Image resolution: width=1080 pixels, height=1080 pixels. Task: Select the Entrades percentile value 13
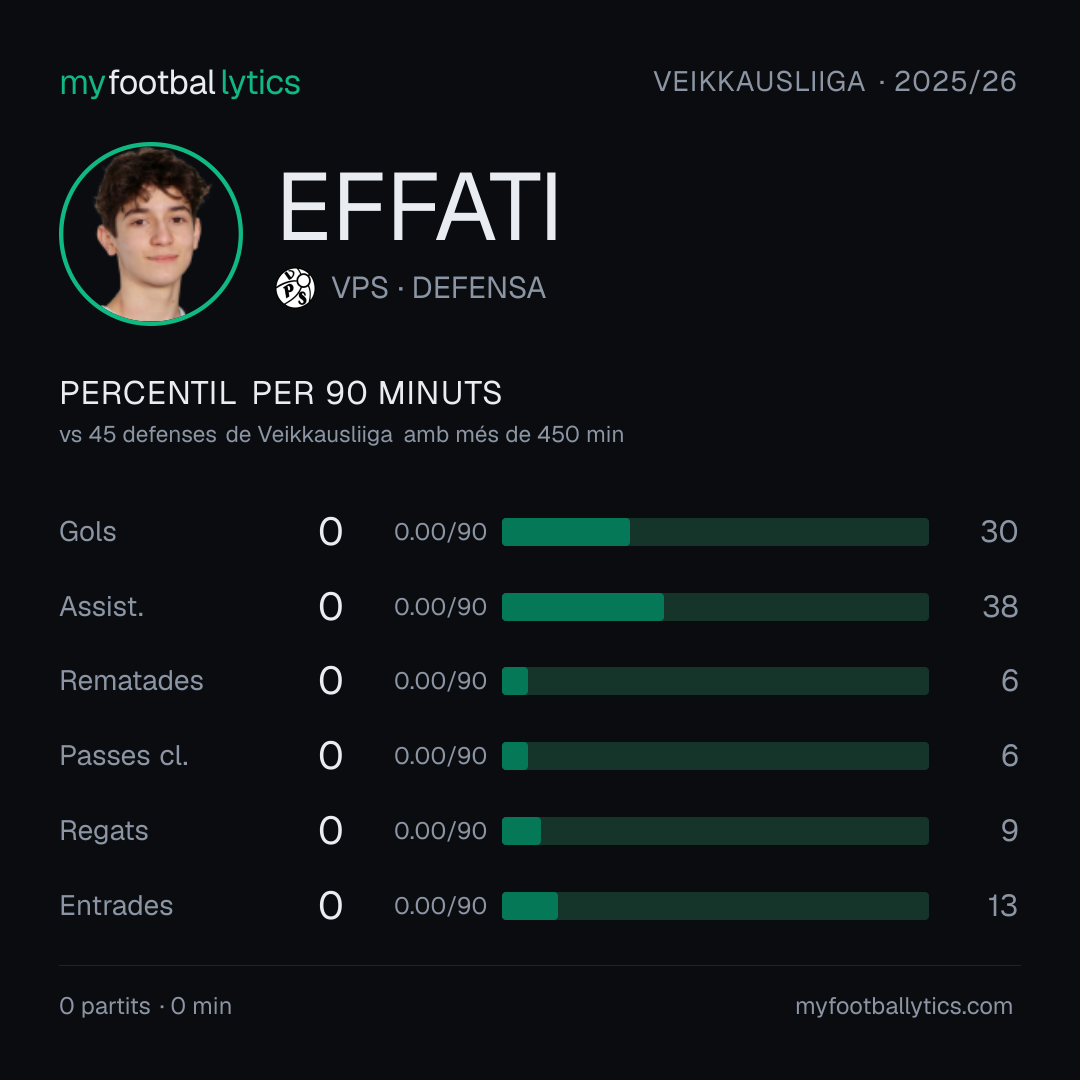(1002, 906)
